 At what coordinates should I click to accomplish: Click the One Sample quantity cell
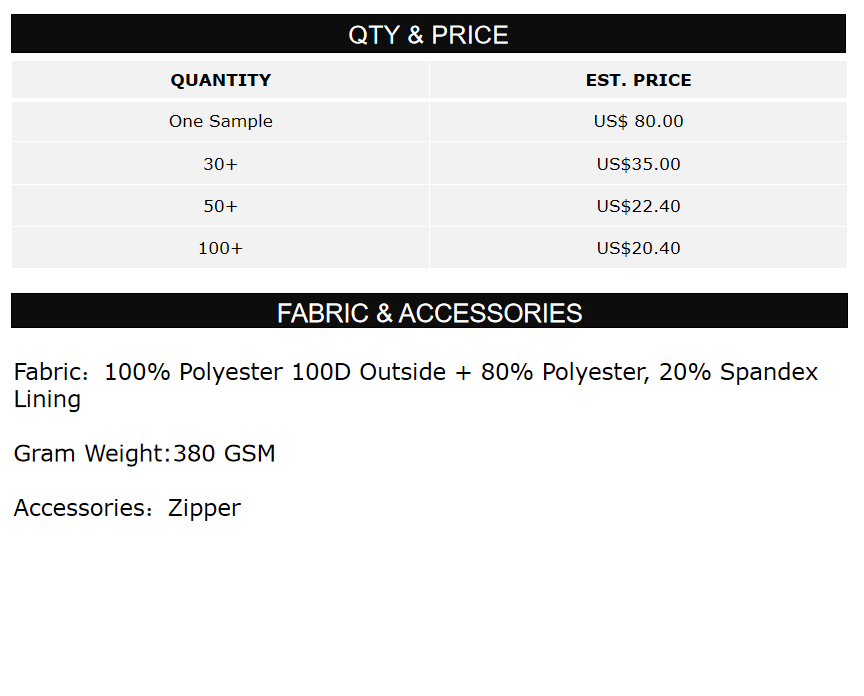[220, 121]
